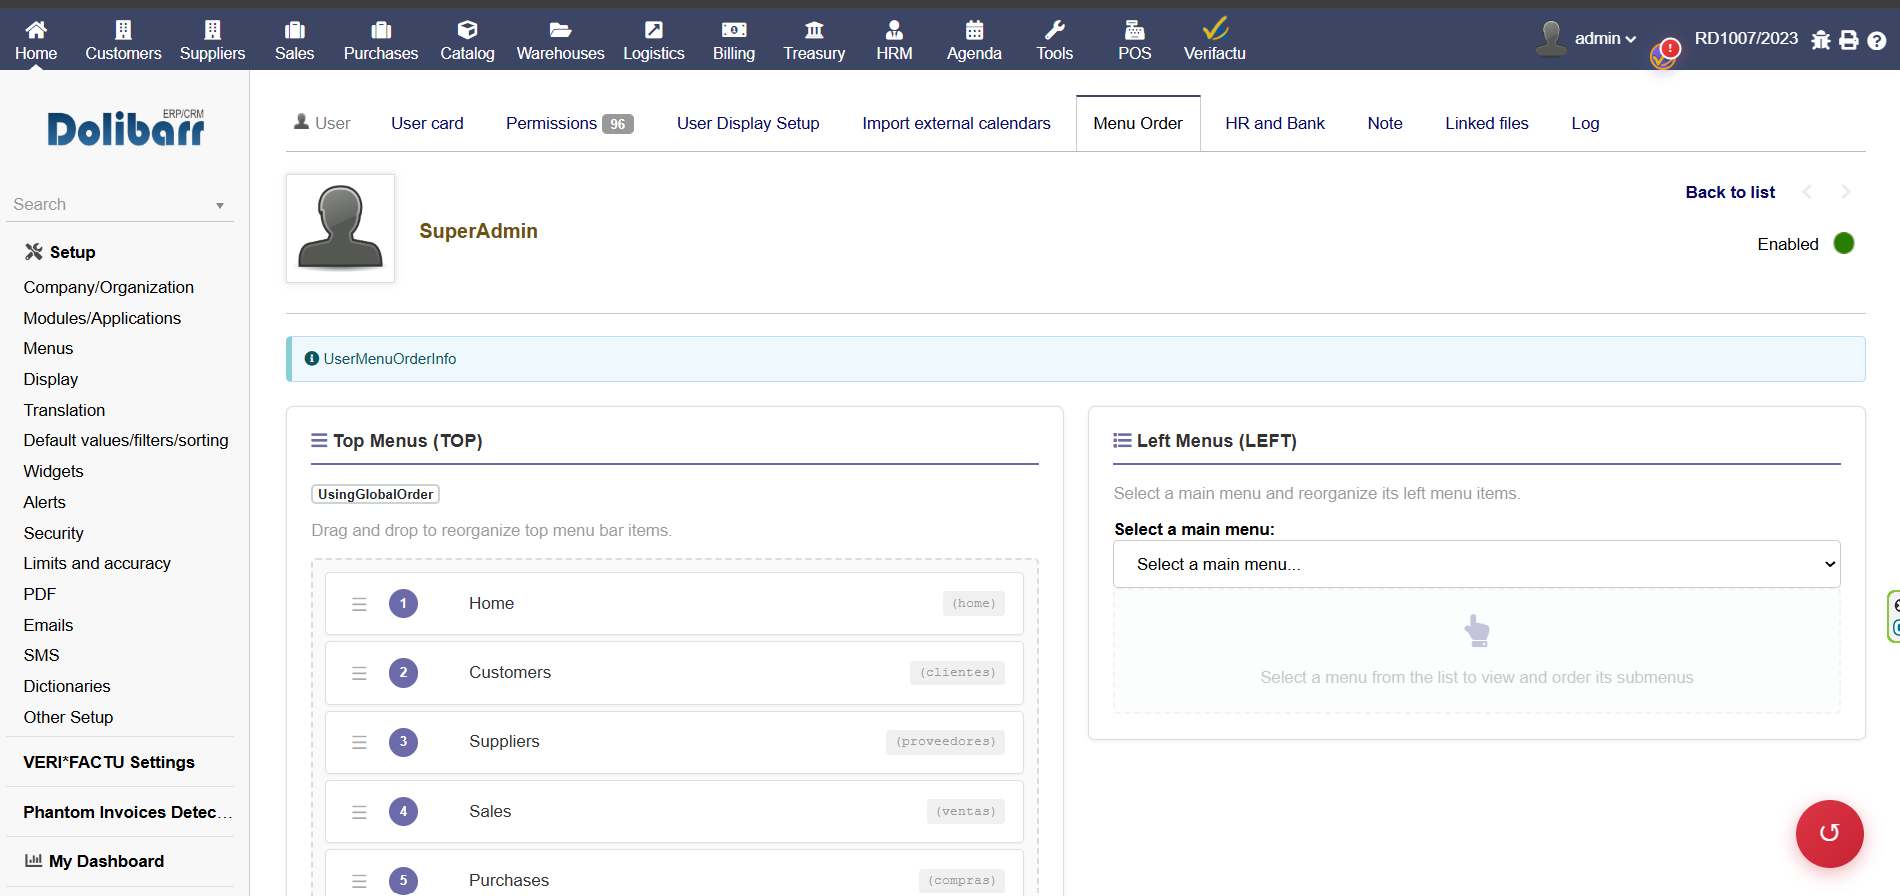Open the sidebar Search dropdown arrow
The width and height of the screenshot is (1900, 896).
click(220, 205)
